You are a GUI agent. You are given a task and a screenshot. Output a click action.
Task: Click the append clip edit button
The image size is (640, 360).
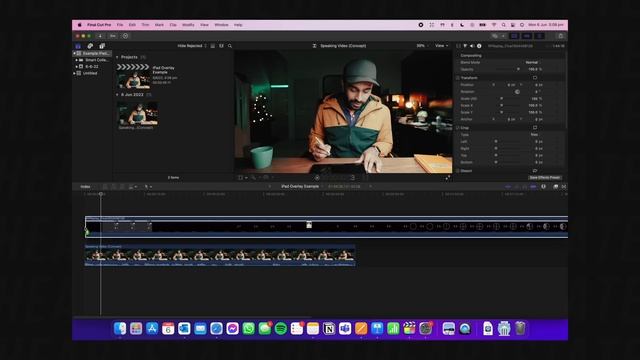(122, 187)
